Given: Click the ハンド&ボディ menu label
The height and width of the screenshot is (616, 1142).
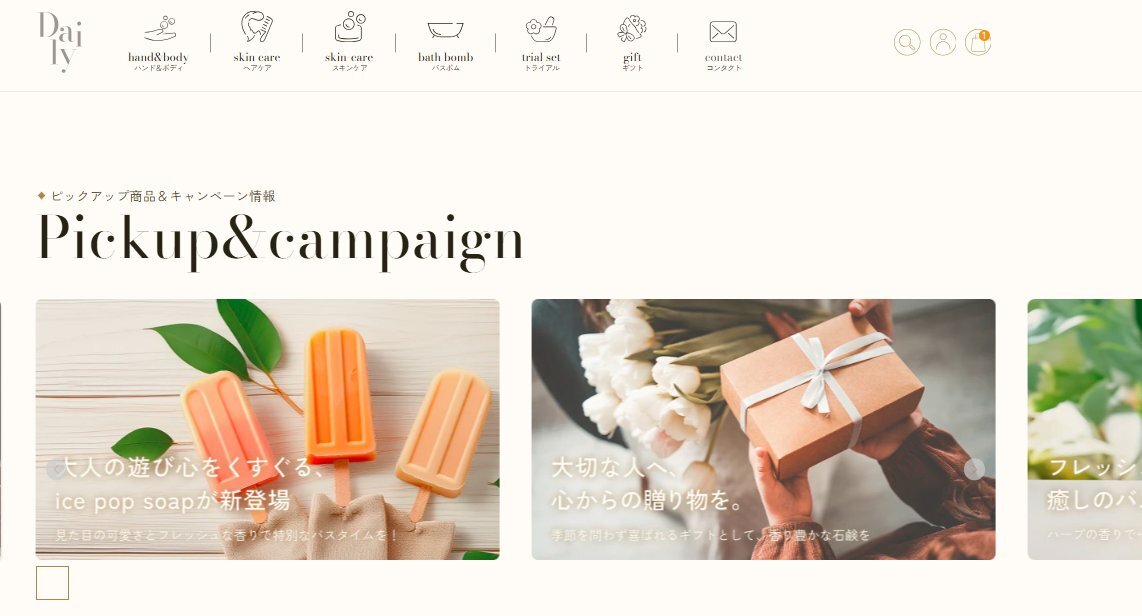Looking at the screenshot, I should click(158, 68).
